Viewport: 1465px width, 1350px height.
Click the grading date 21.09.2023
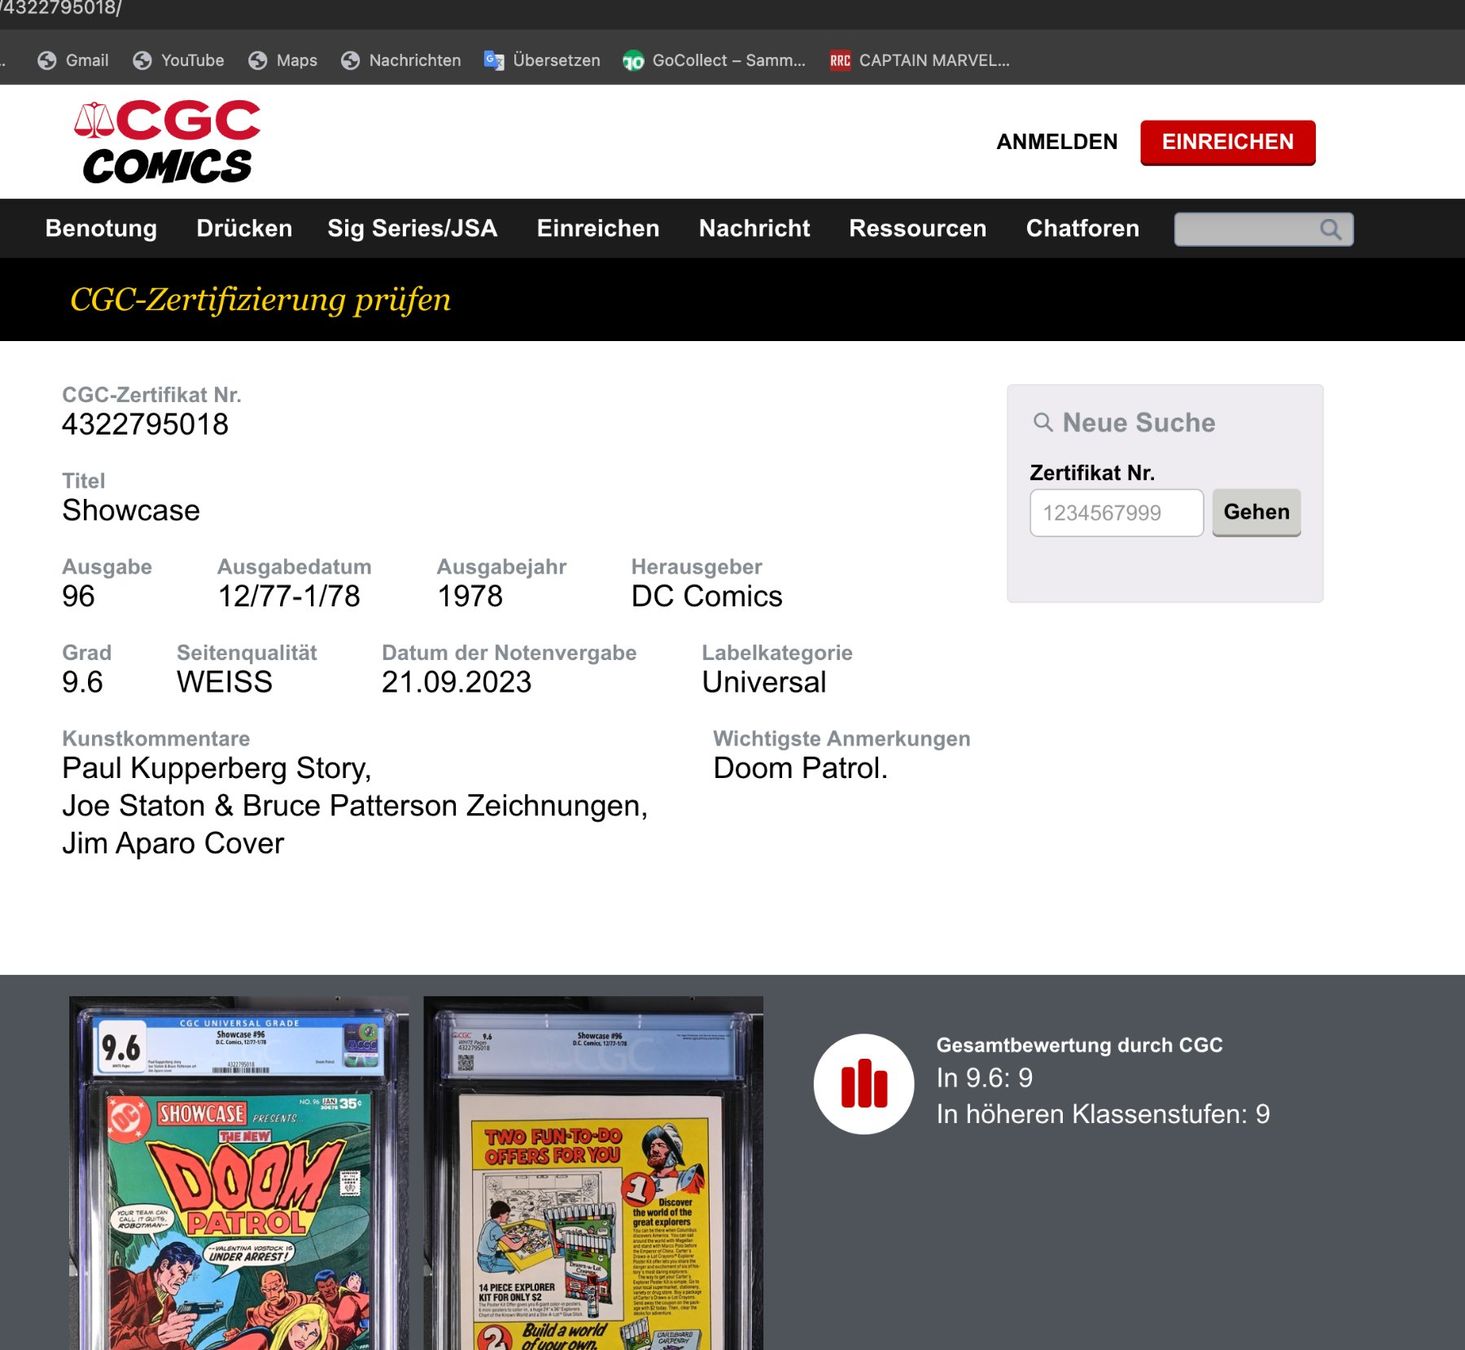457,682
